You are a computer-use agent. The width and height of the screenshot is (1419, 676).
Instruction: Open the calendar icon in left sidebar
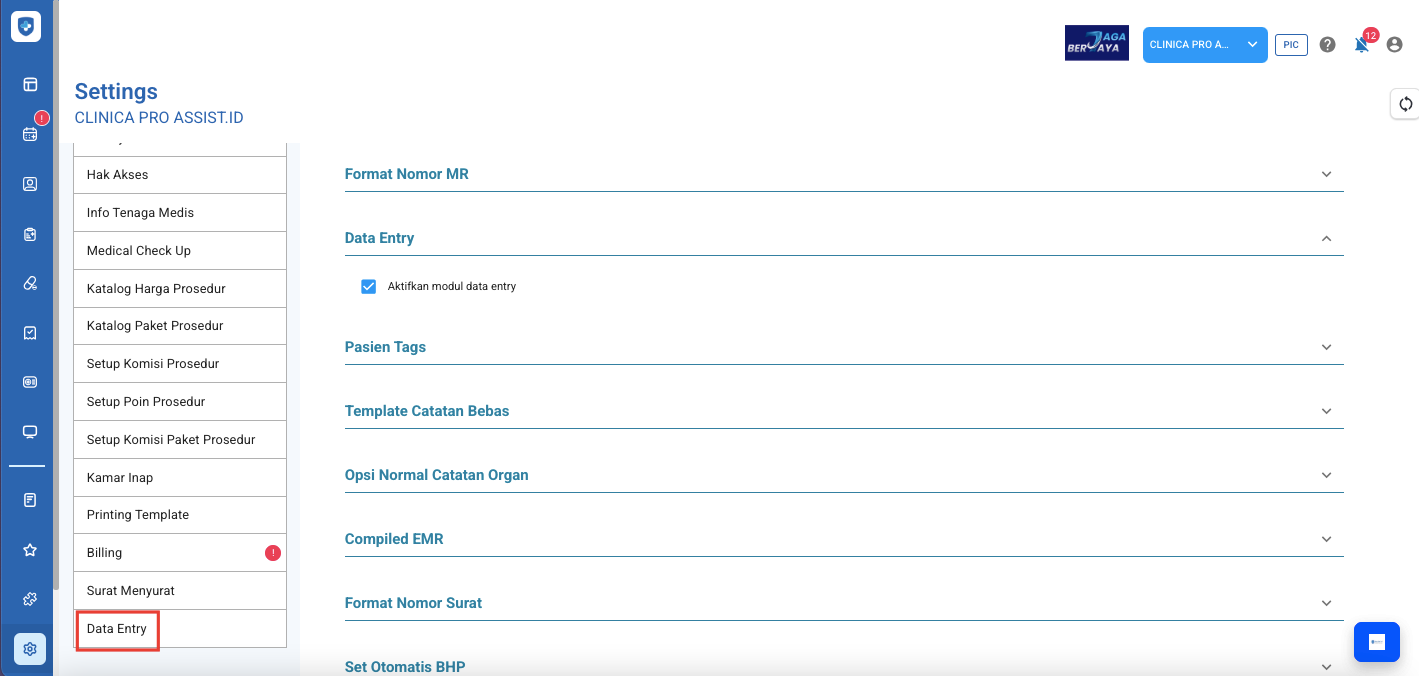[x=30, y=134]
